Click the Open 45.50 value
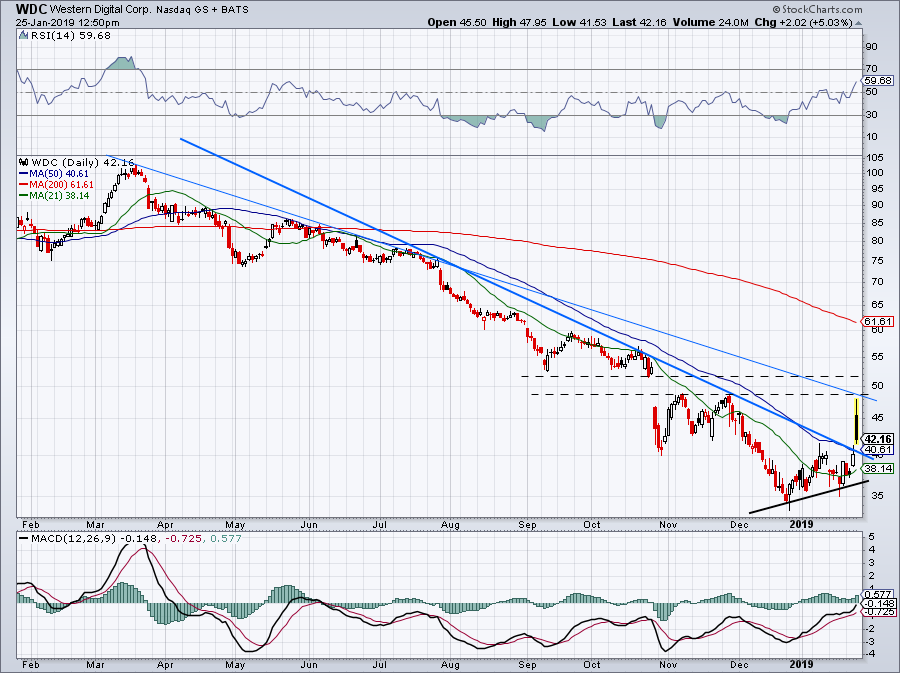 [457, 22]
